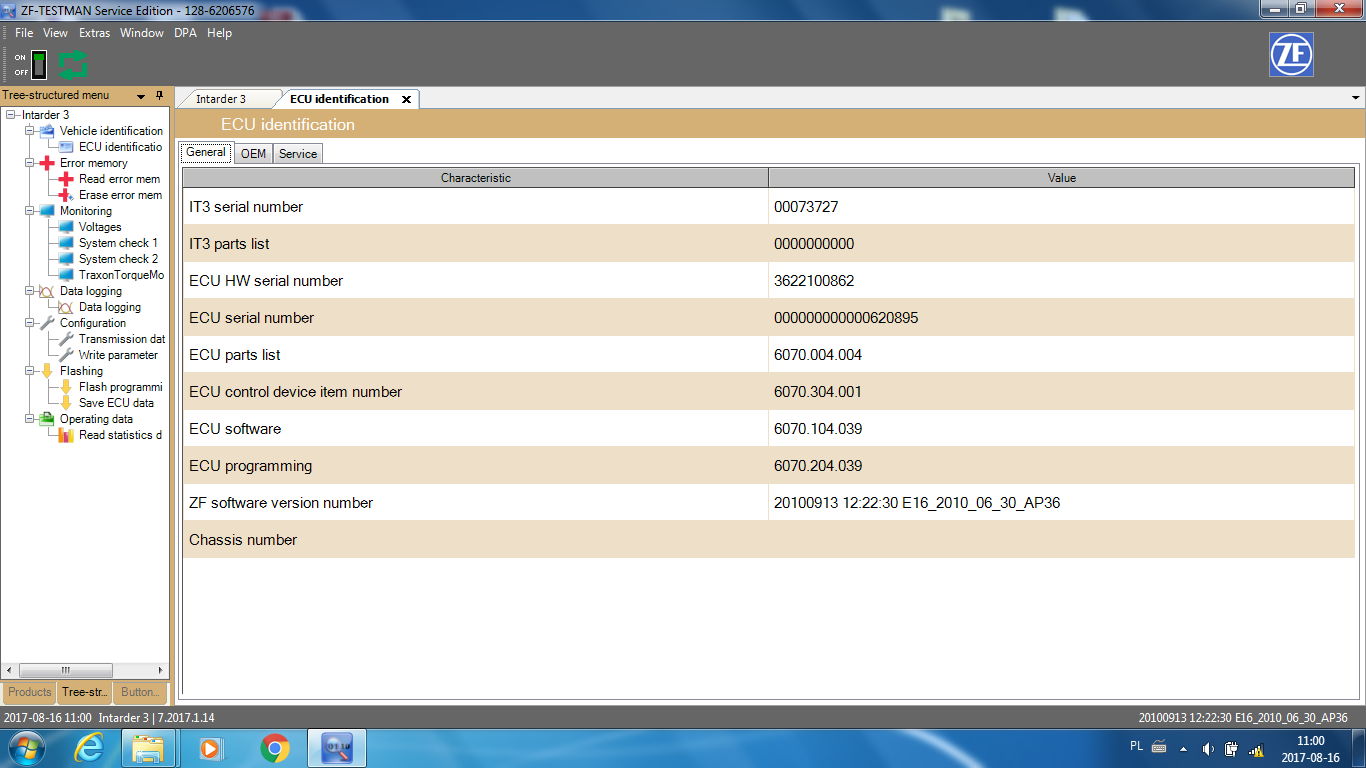1366x768 pixels.
Task: Toggle the ON/OFF connection switch
Action: coord(39,65)
